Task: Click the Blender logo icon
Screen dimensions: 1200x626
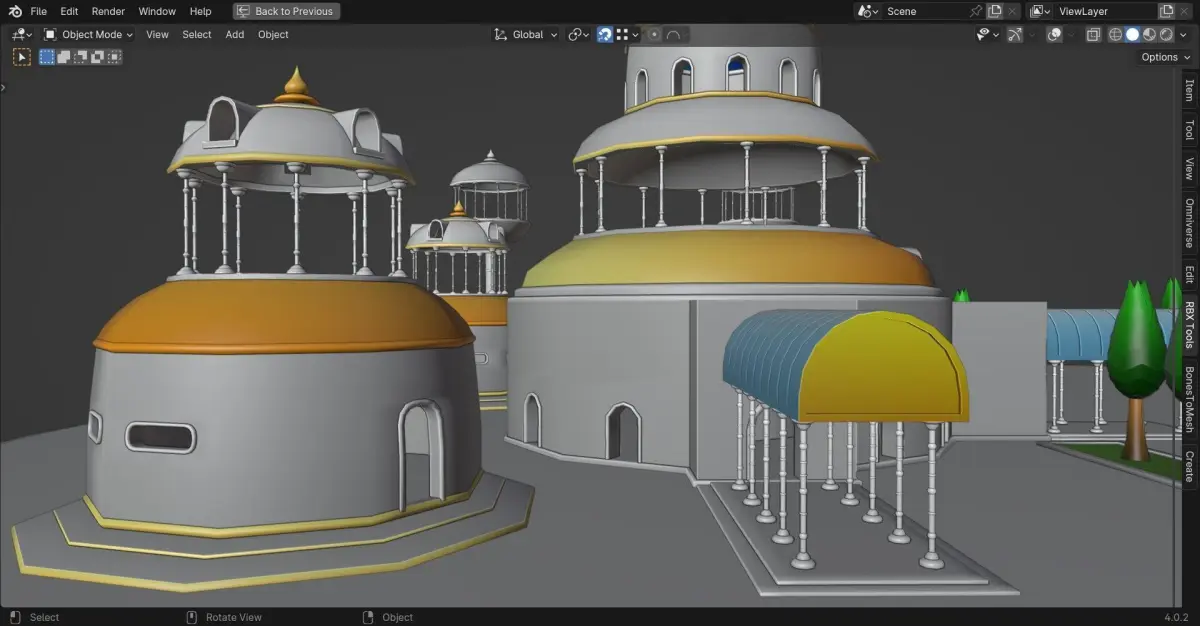Action: click(x=14, y=11)
